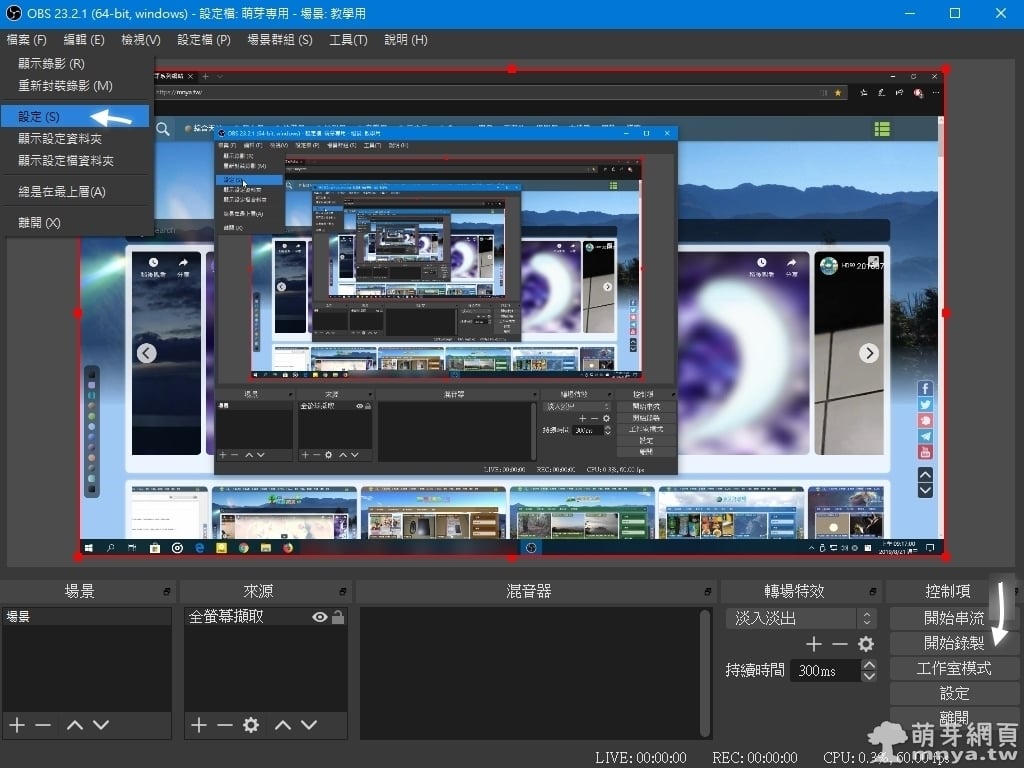Click the top-center red resize handle
Viewport: 1024px width, 768px height.
coord(512,69)
